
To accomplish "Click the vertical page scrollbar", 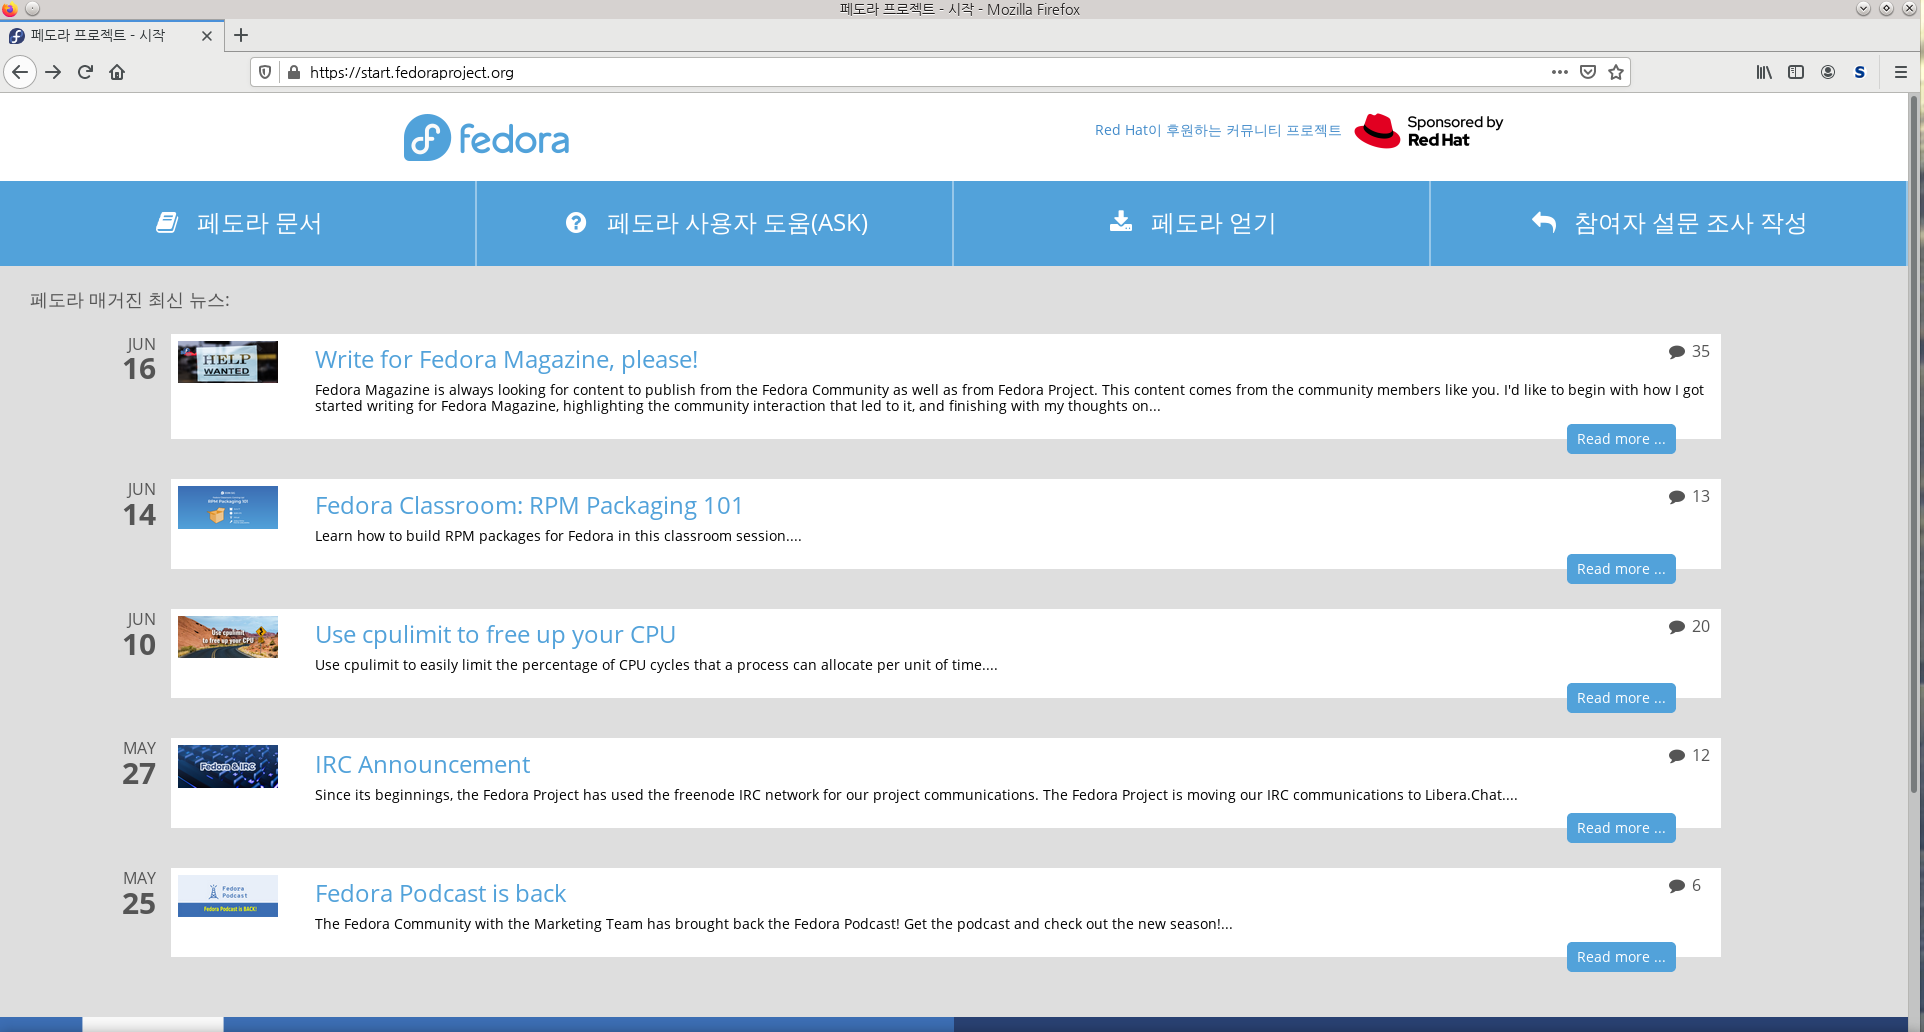I will click(x=1915, y=445).
